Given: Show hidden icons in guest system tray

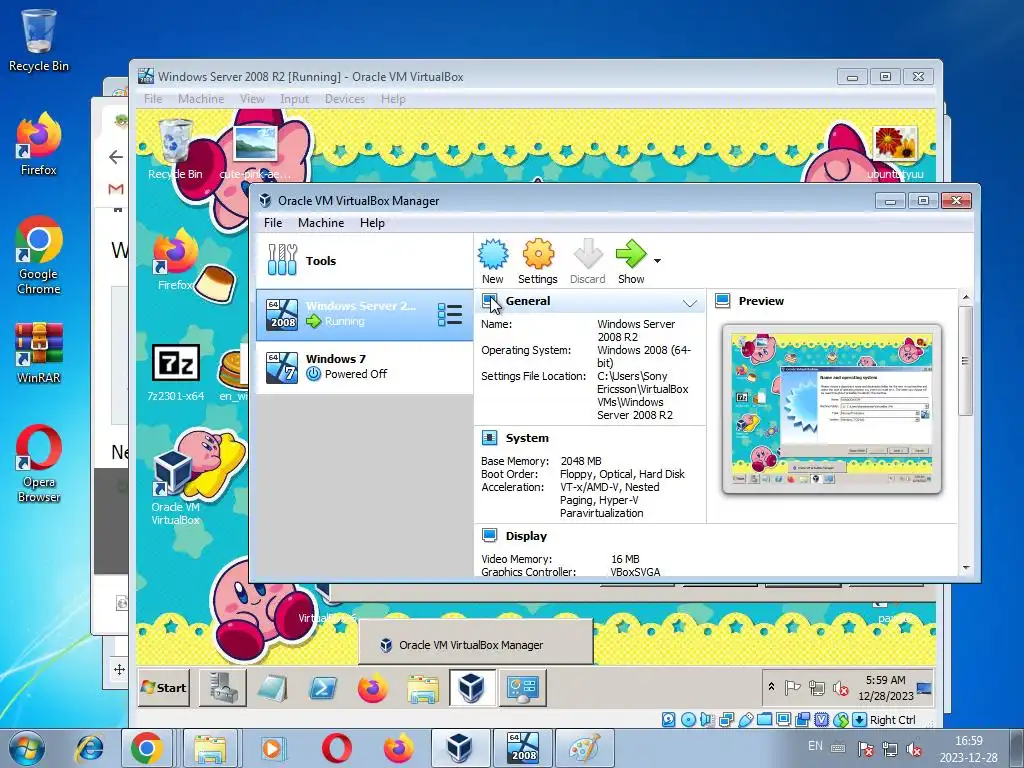Looking at the screenshot, I should (x=771, y=687).
